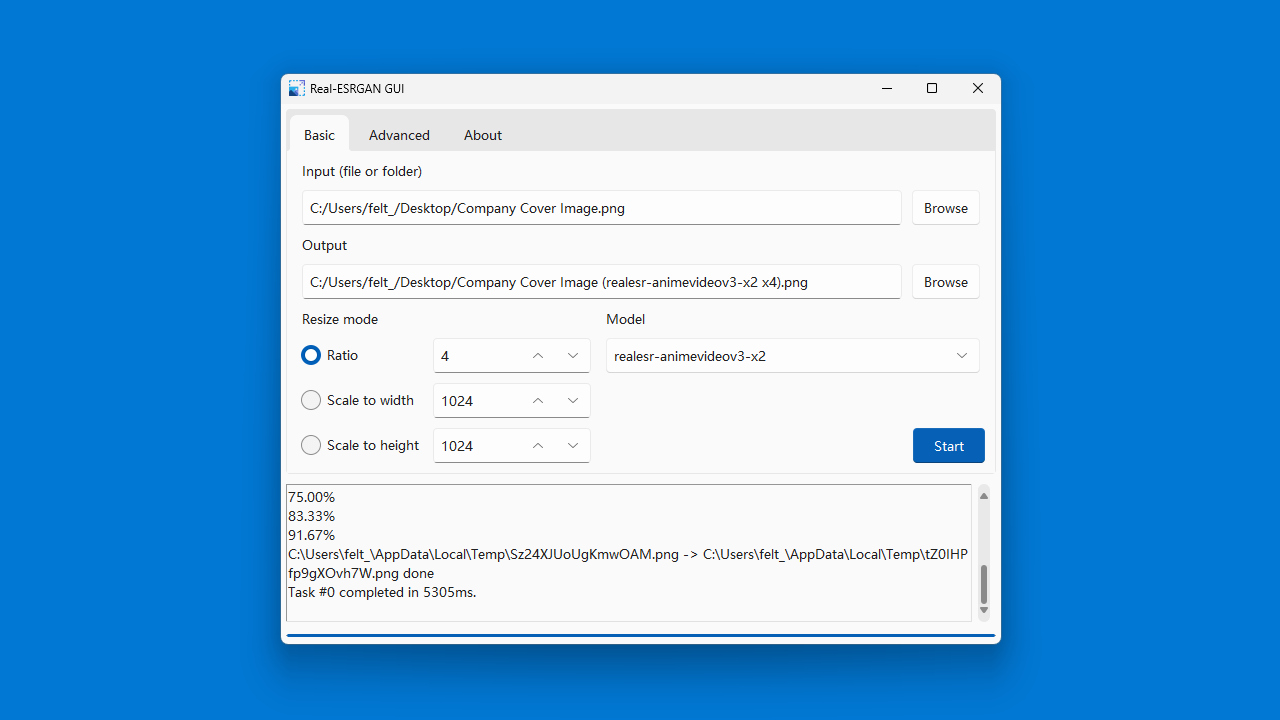The height and width of the screenshot is (720, 1280).
Task: Click the log scrollbar down arrow
Action: click(984, 610)
